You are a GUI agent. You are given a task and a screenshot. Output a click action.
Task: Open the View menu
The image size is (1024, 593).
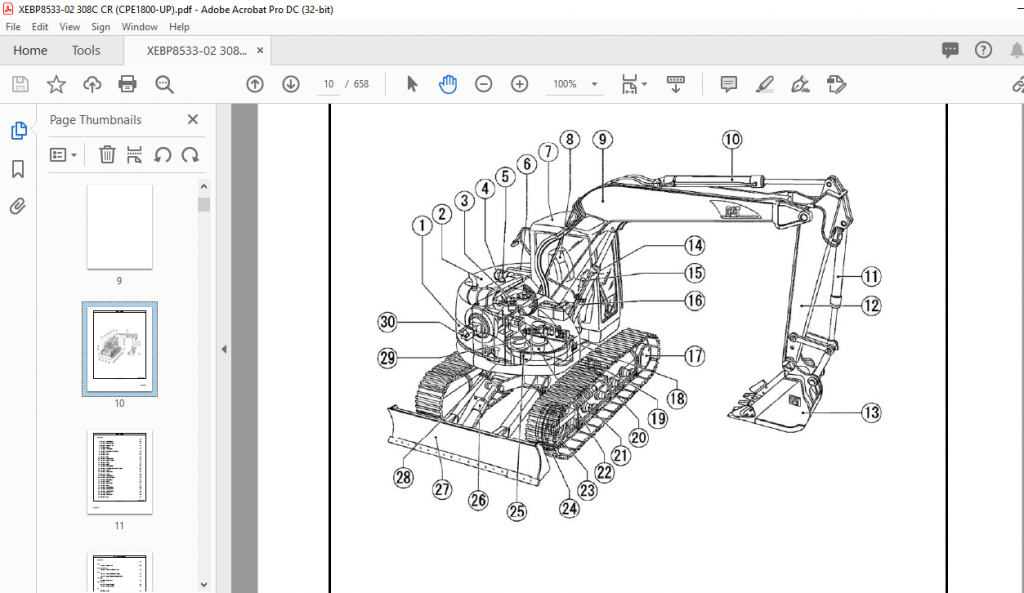[x=70, y=27]
